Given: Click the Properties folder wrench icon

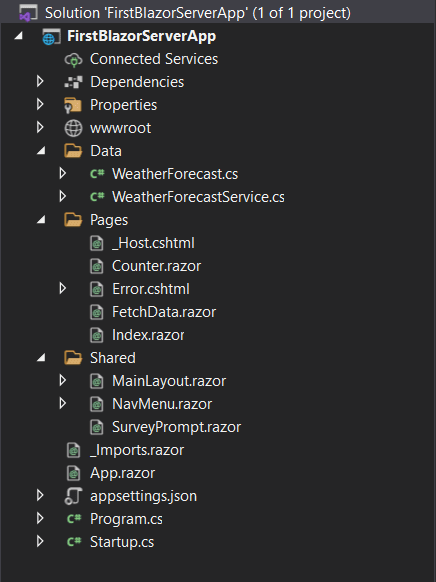Looking at the screenshot, I should pyautogui.click(x=73, y=105).
